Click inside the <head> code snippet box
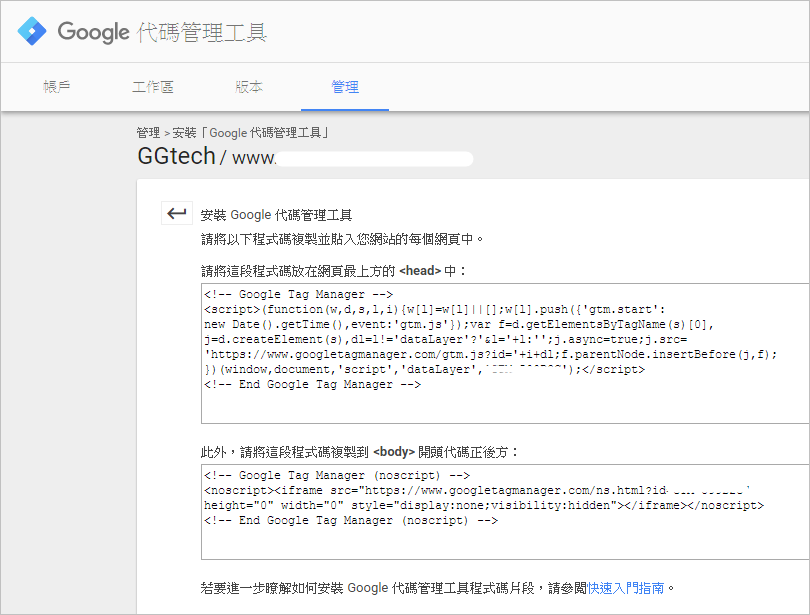The image size is (810, 615). [505, 353]
